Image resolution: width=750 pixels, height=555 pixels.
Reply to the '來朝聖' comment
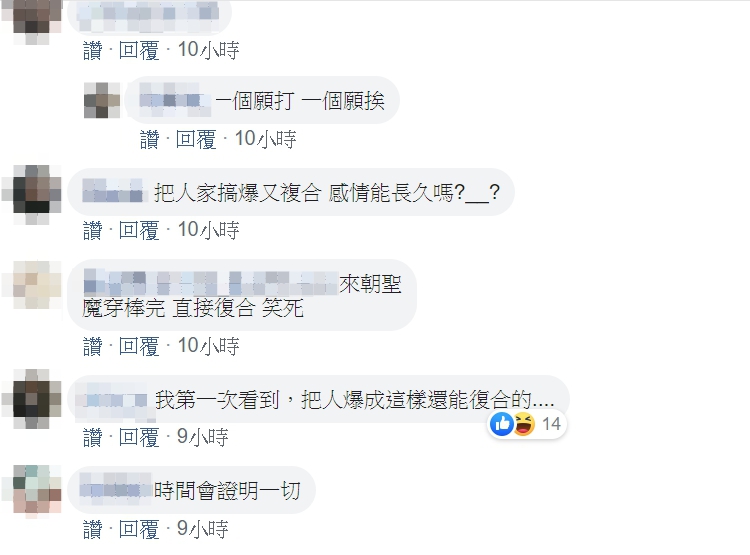pos(139,346)
